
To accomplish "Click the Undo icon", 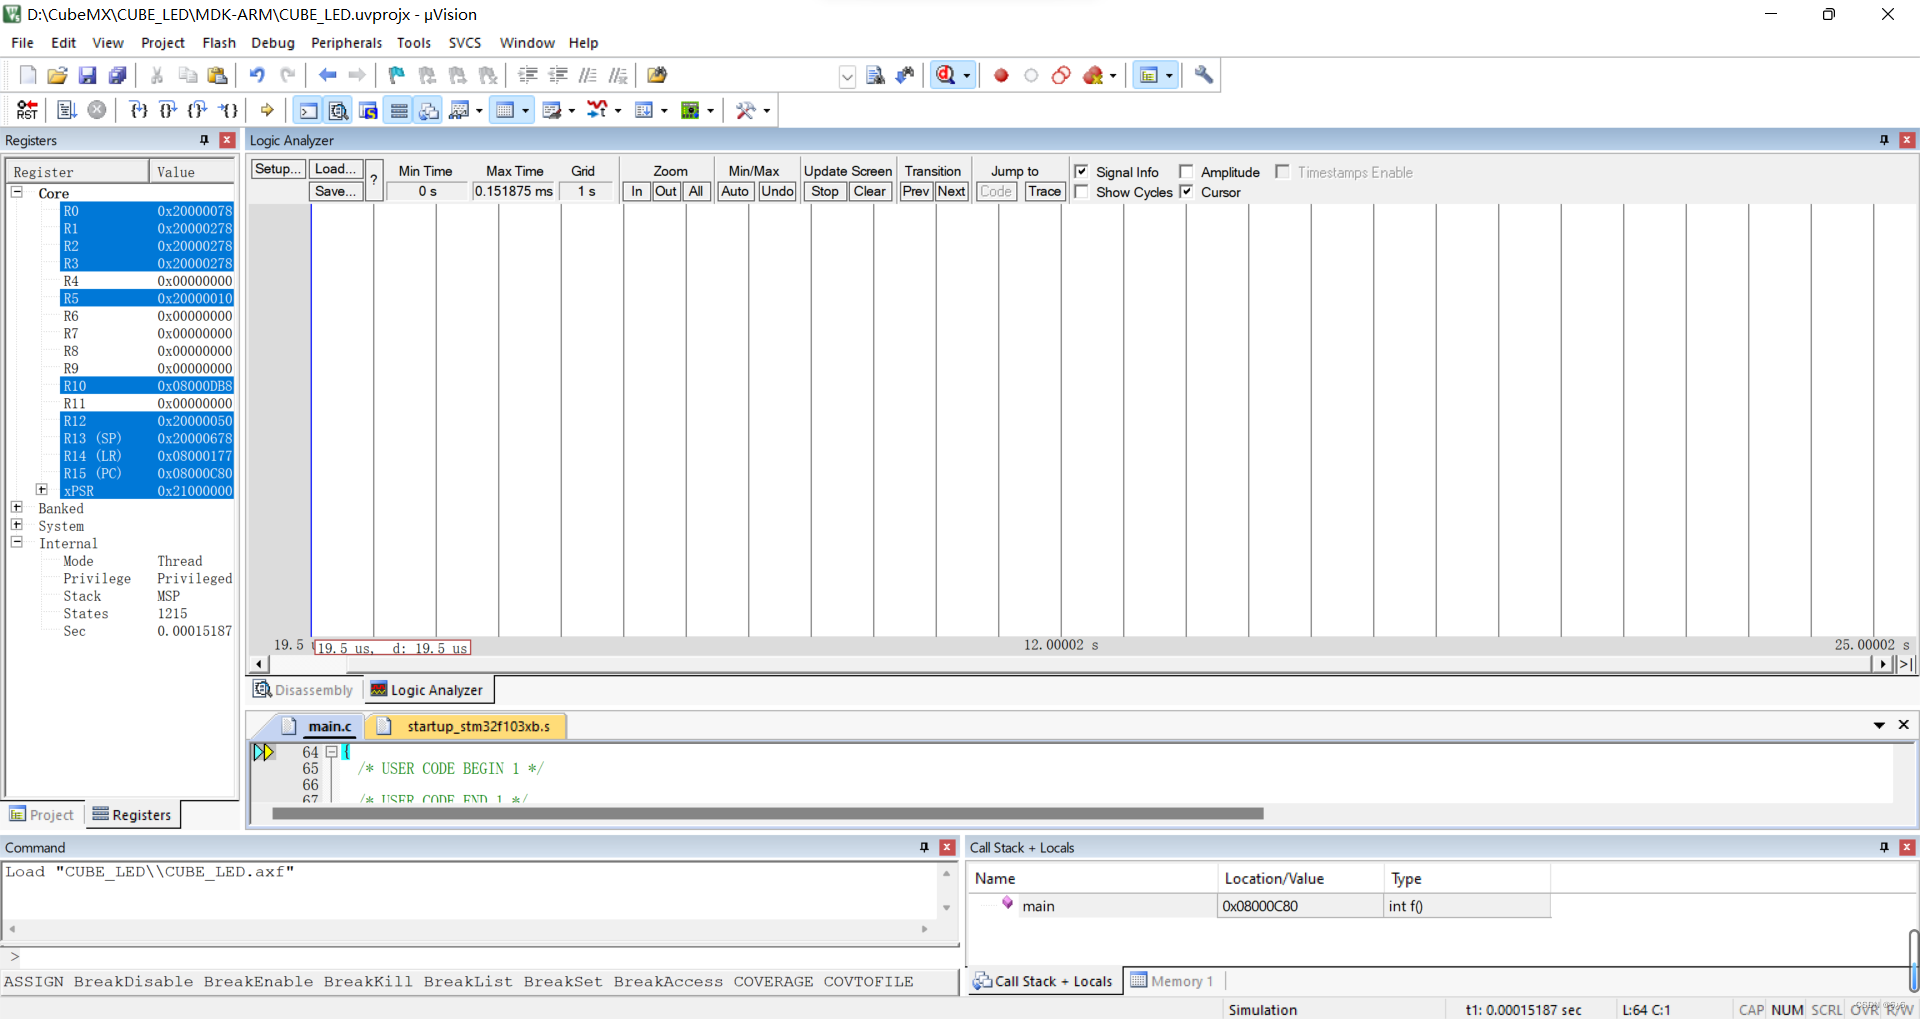I will click(x=257, y=75).
